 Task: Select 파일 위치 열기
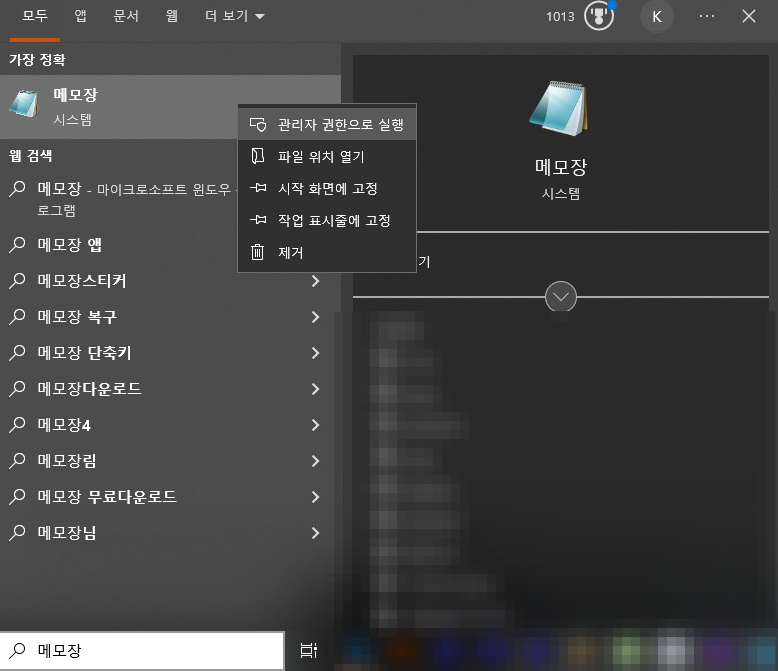(327, 156)
